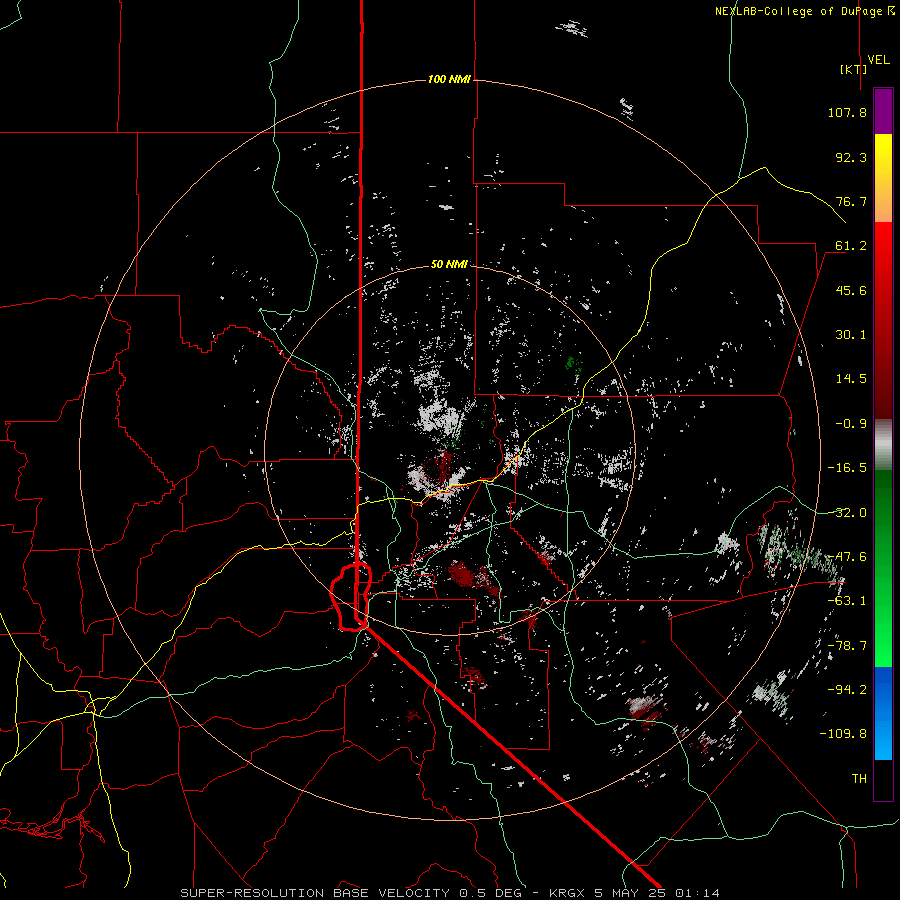Click the 92.3 scale value
900x900 pixels.
851,157
